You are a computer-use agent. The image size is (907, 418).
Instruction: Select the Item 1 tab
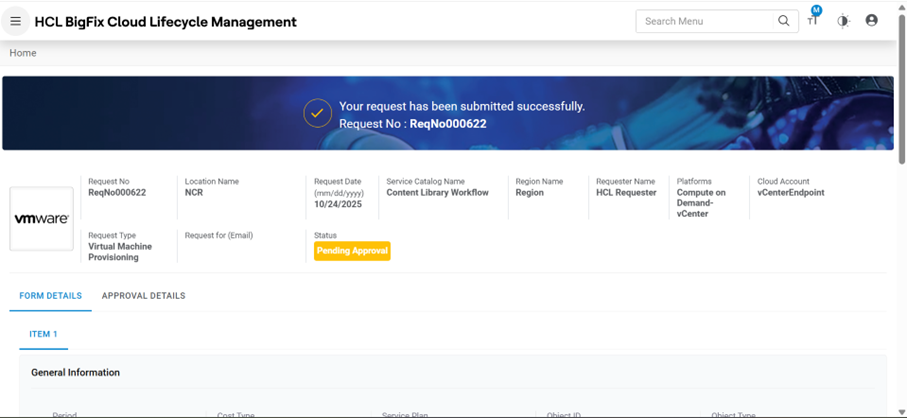point(43,334)
